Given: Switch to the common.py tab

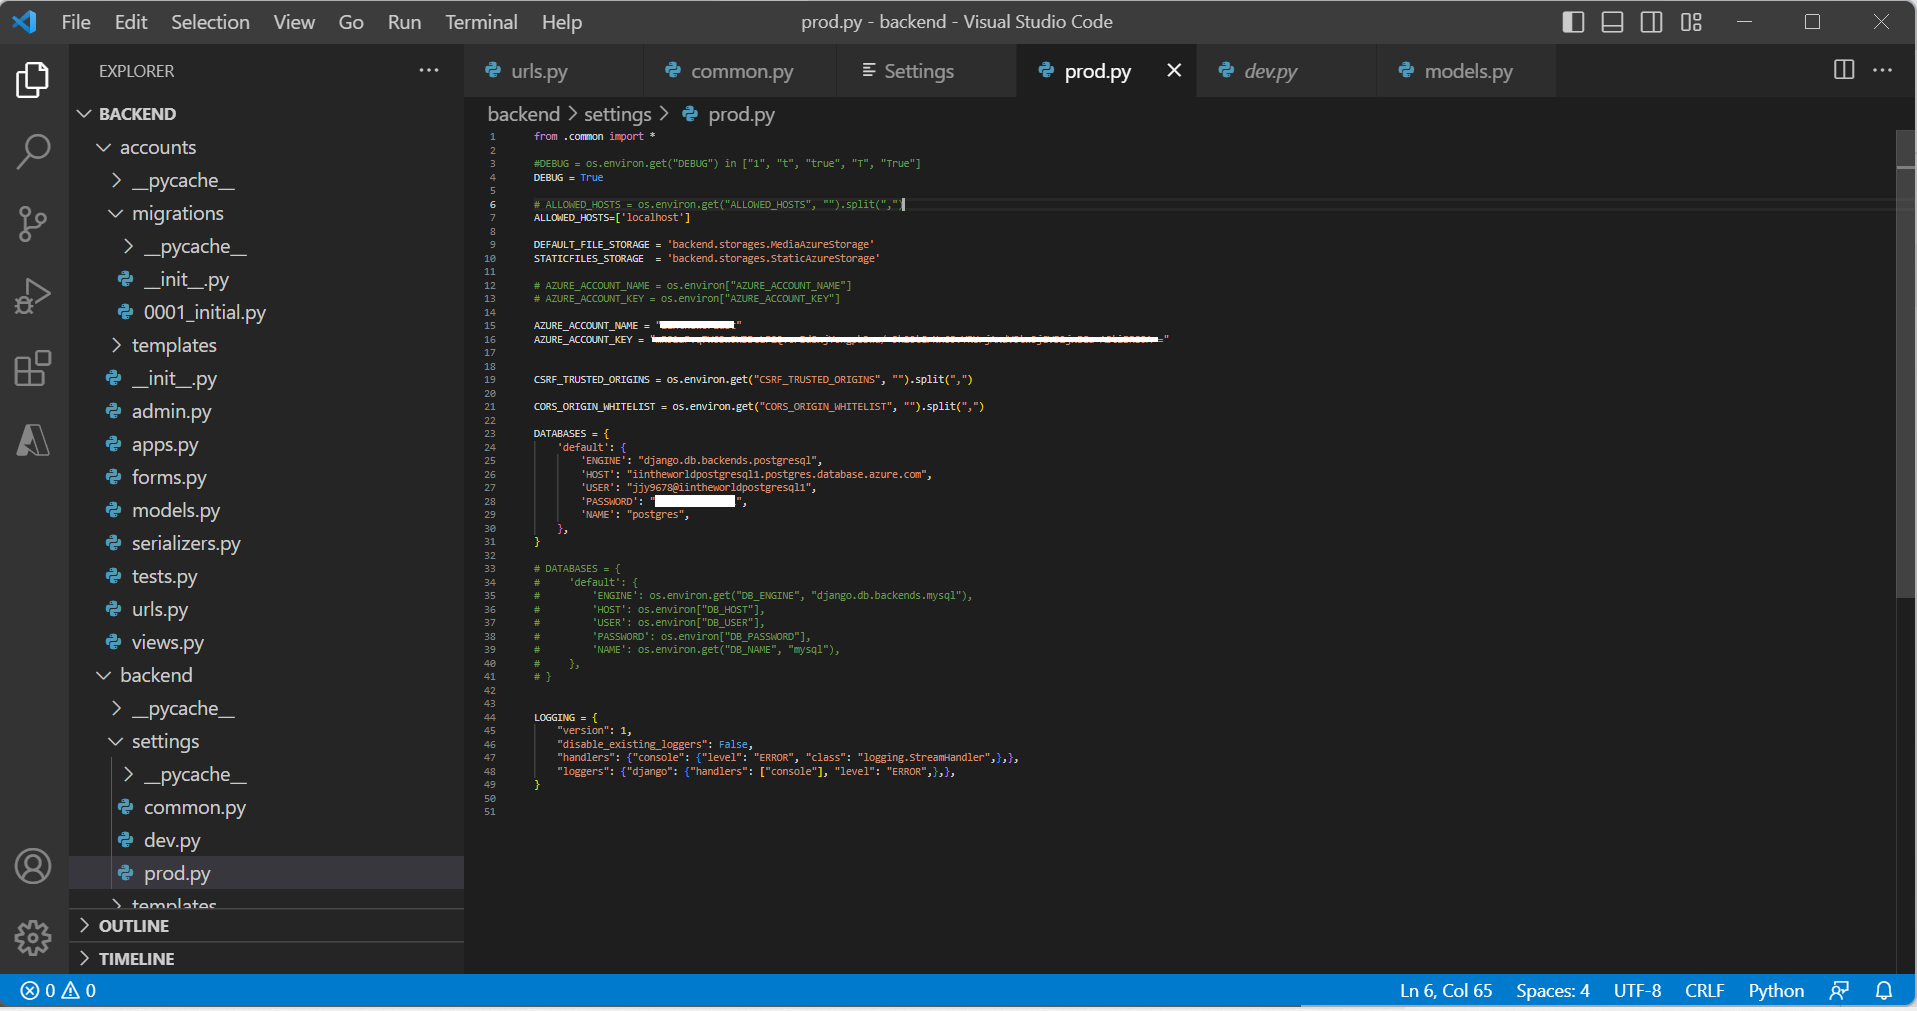Looking at the screenshot, I should (742, 71).
